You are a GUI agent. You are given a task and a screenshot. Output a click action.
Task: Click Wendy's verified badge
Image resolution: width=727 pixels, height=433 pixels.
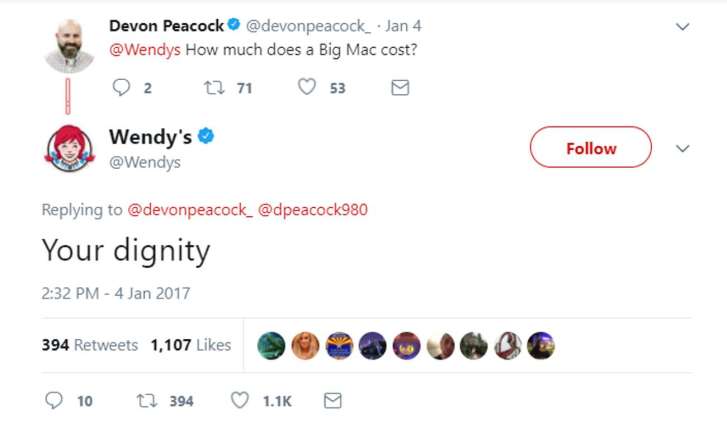(x=207, y=137)
